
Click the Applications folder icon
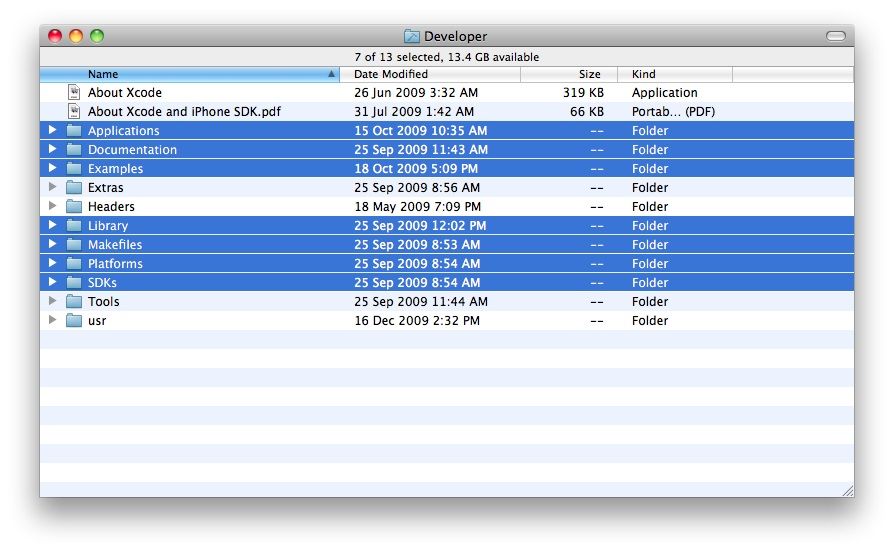pos(74,131)
